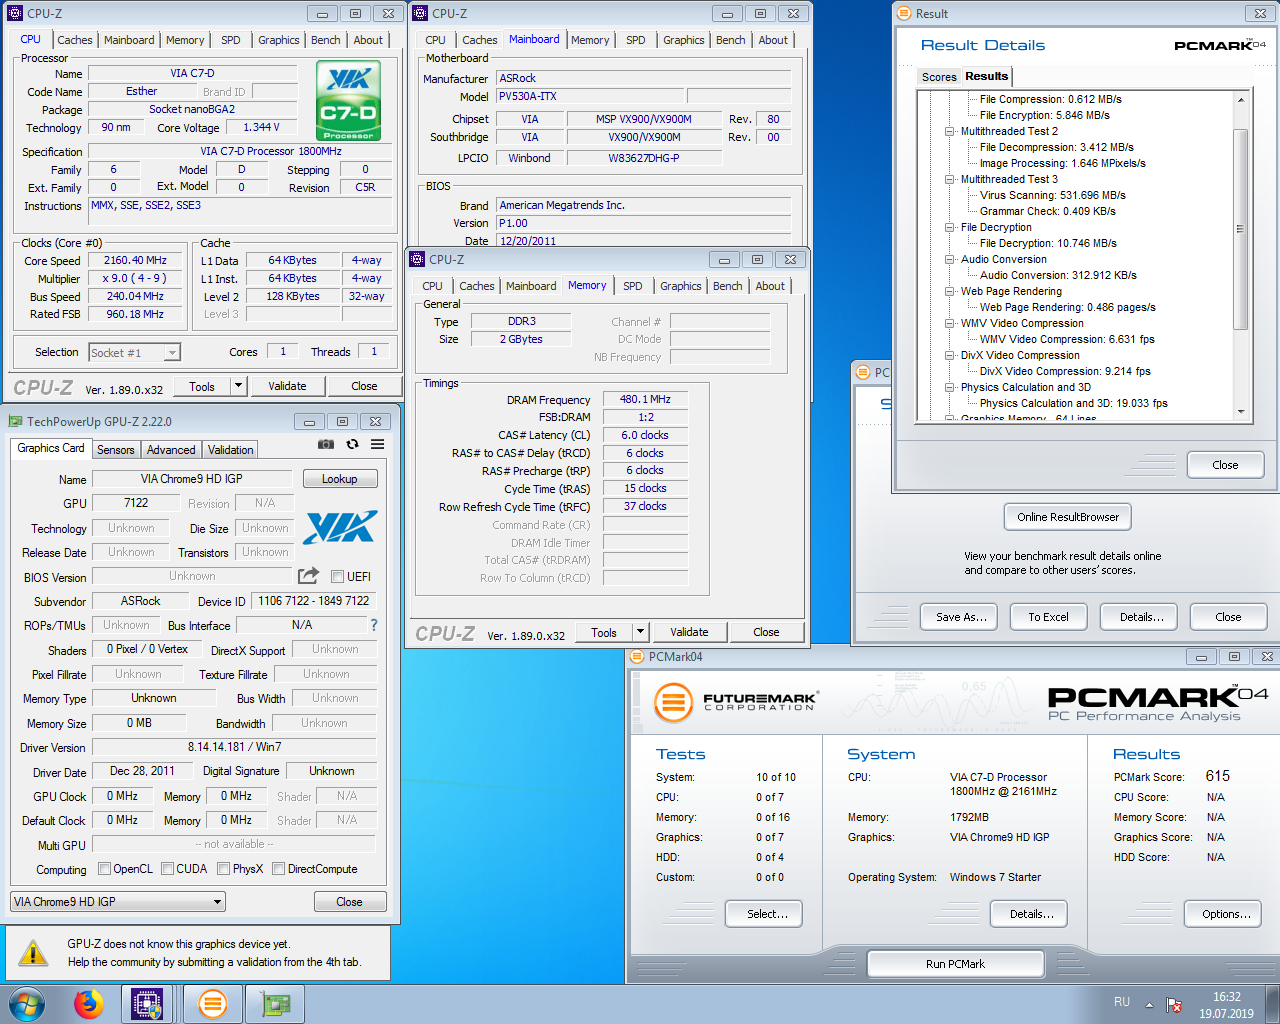Click the To Excel button
This screenshot has height=1024, width=1280.
[x=1048, y=617]
